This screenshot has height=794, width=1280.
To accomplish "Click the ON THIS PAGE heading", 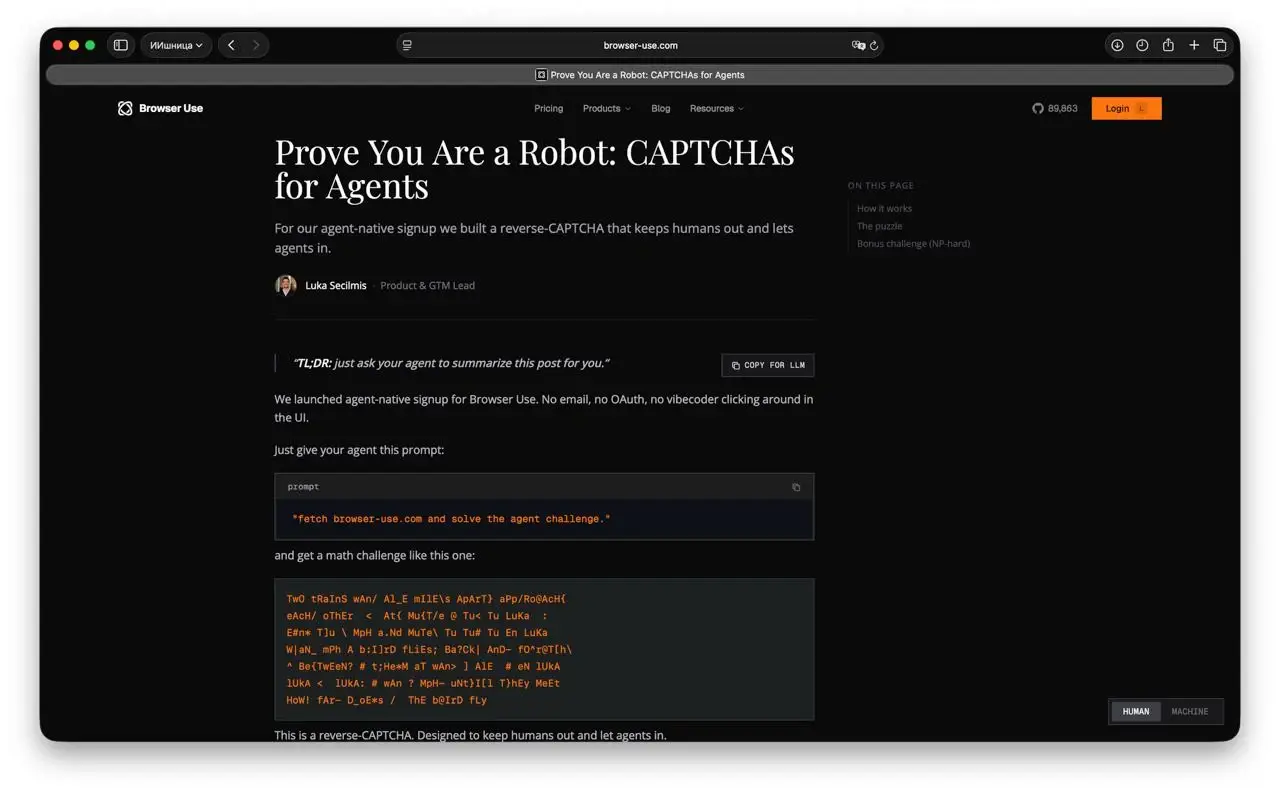I will click(x=881, y=185).
